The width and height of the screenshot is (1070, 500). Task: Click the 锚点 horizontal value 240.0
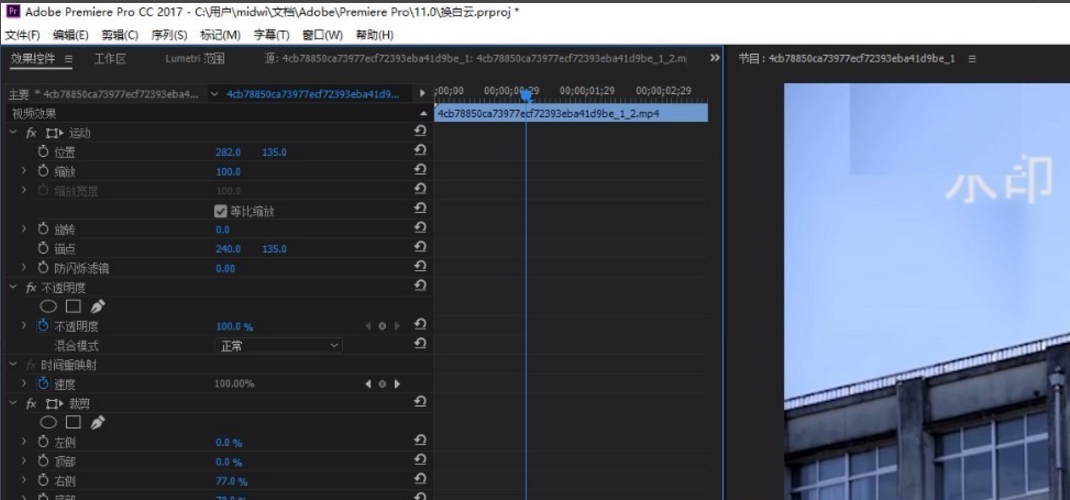[228, 249]
